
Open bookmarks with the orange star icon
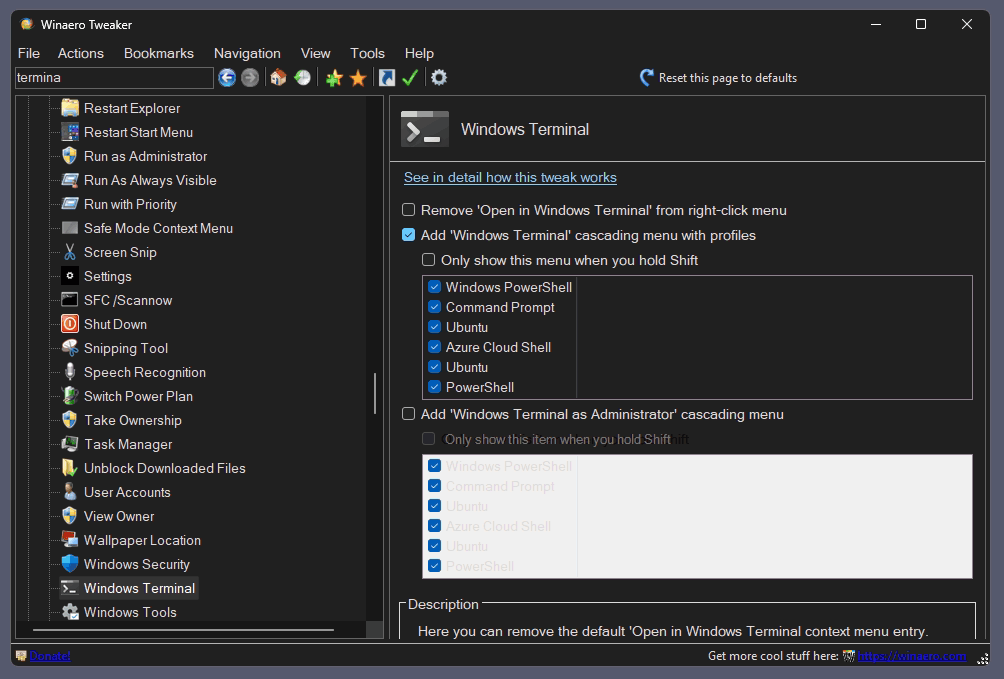point(358,78)
